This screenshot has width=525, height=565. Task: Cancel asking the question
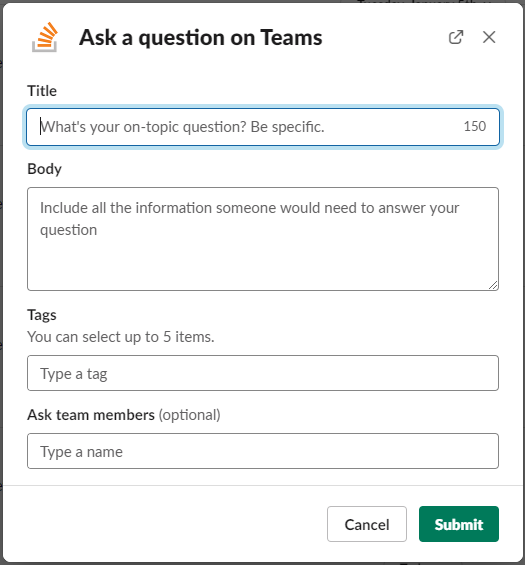click(367, 524)
